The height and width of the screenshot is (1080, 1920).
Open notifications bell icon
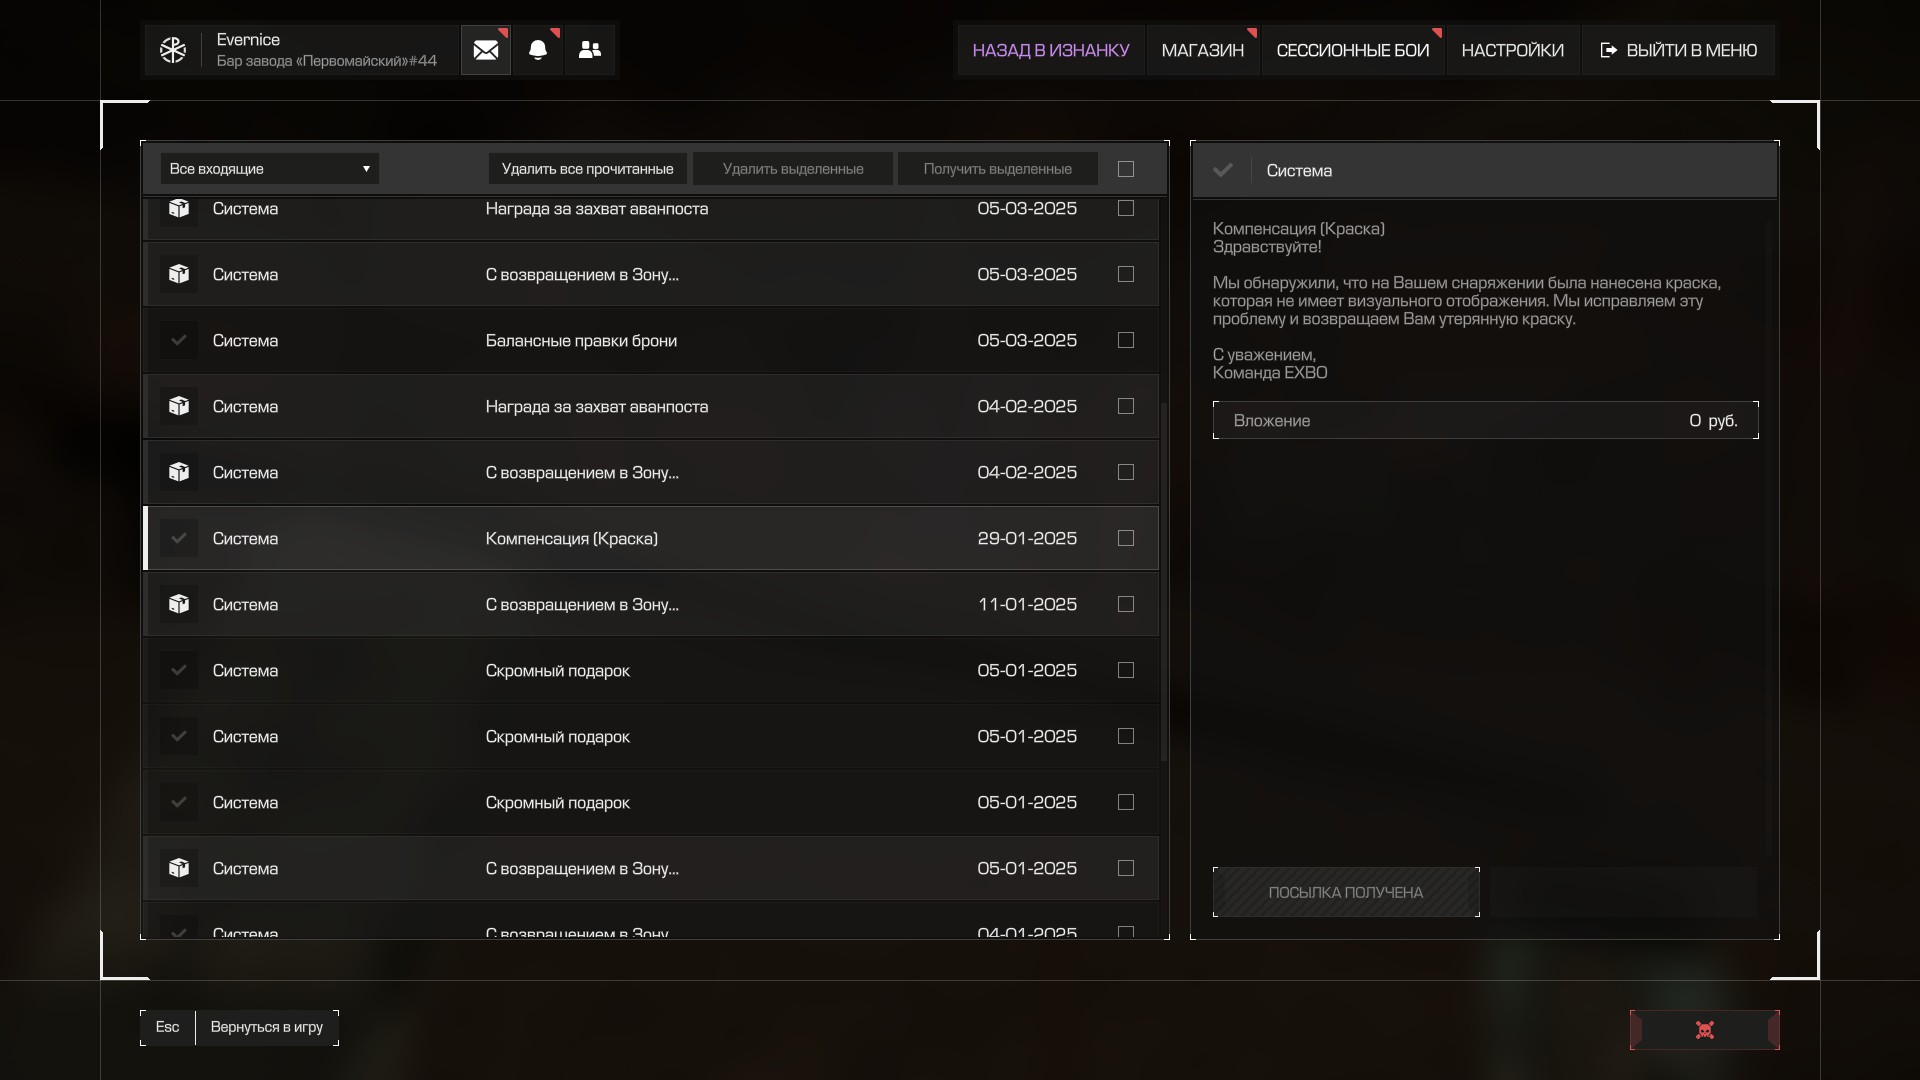point(538,50)
